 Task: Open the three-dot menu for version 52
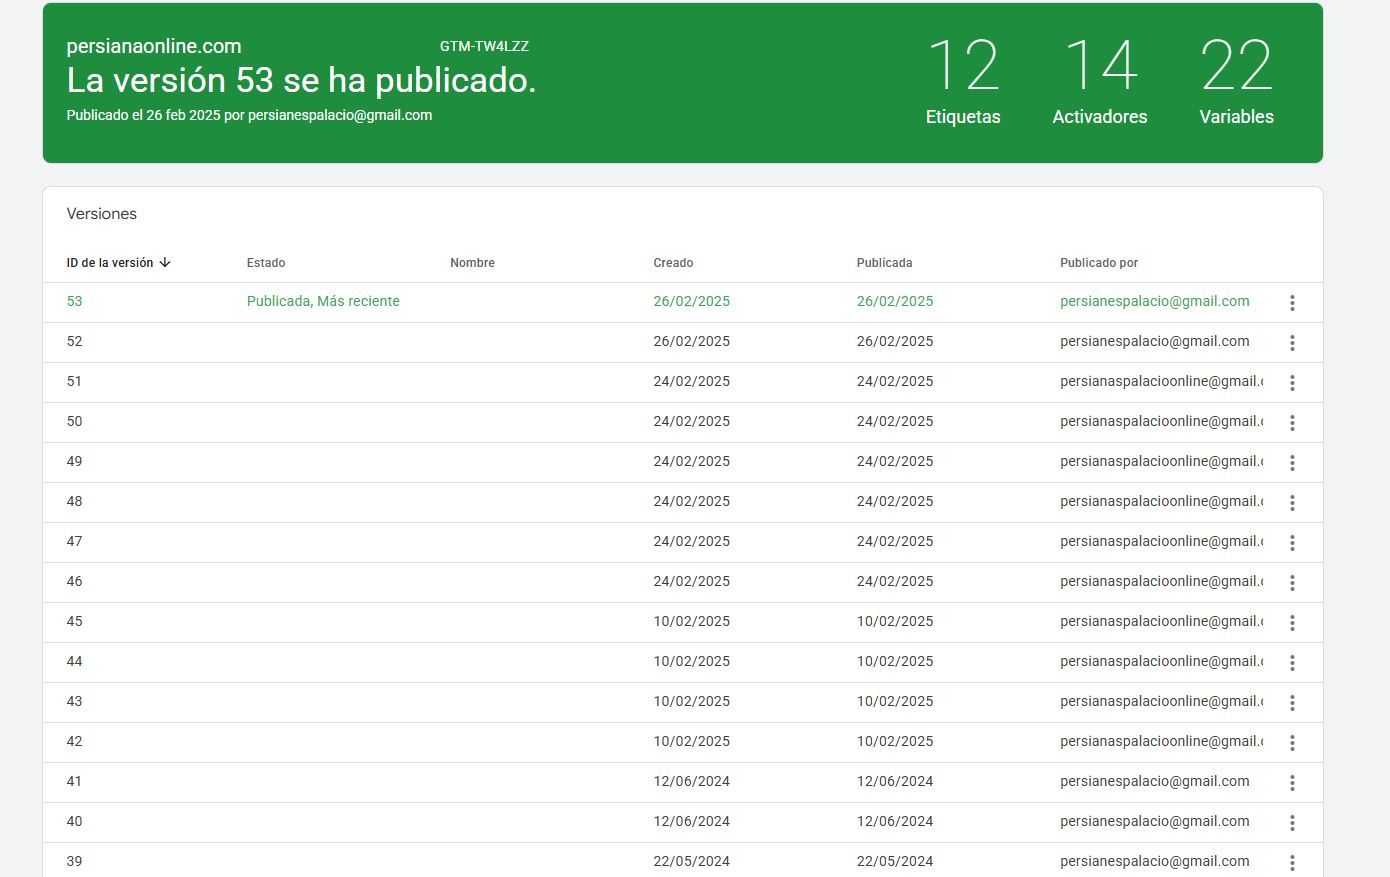(x=1292, y=343)
